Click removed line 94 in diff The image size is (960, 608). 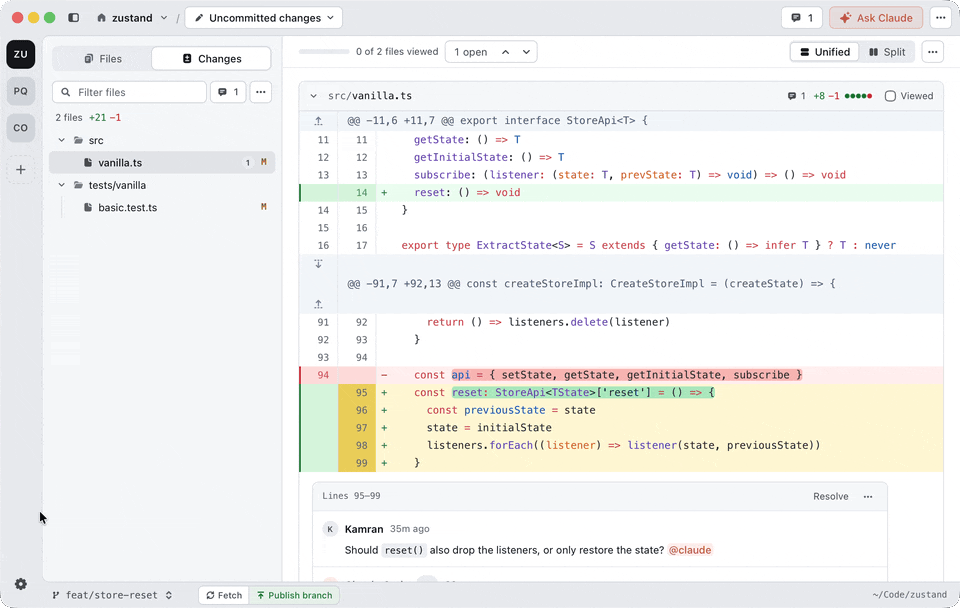(x=621, y=375)
